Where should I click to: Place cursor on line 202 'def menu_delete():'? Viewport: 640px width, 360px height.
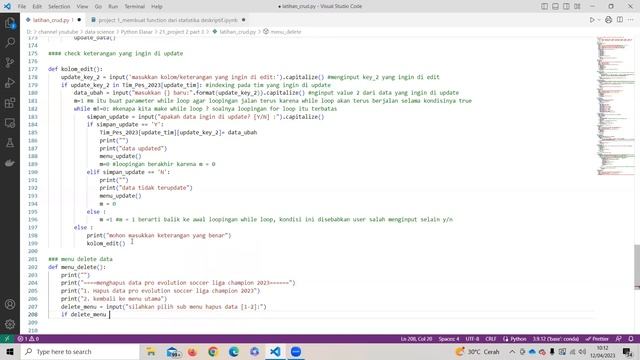click(x=77, y=267)
